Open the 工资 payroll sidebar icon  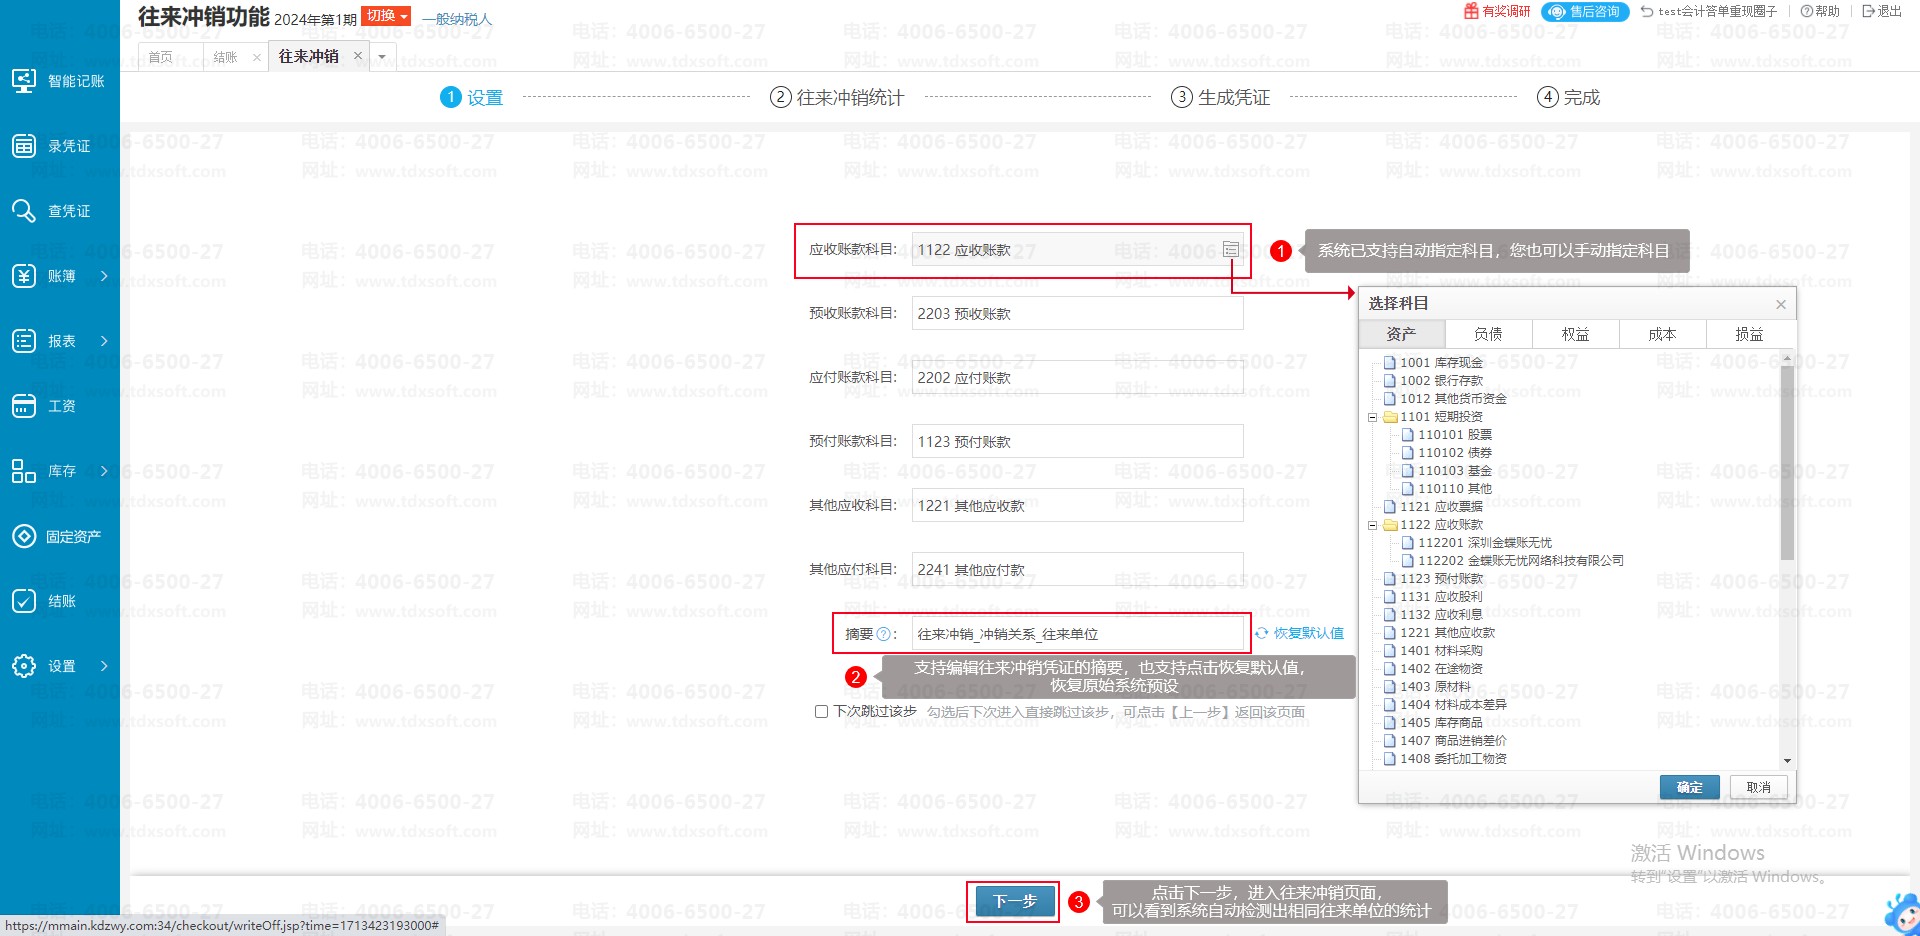(24, 406)
